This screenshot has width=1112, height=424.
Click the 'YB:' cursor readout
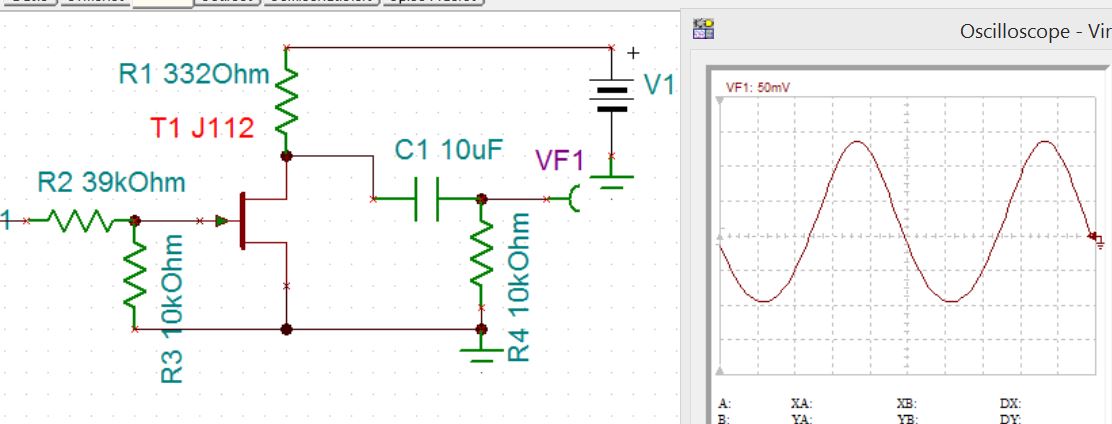[x=907, y=418]
